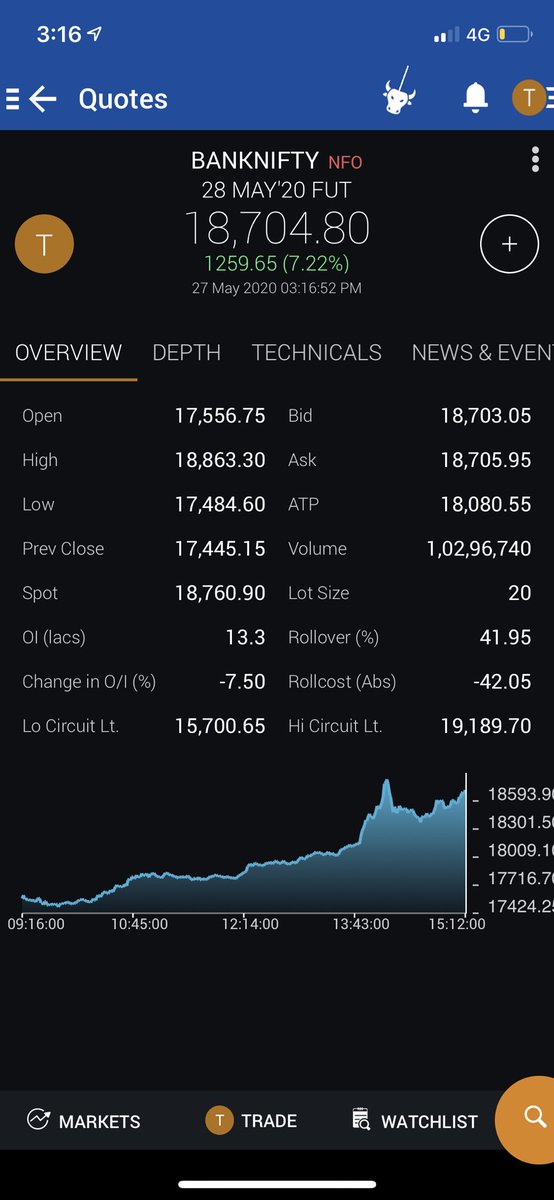
Task: Select the OVERVIEW tab
Action: (x=68, y=352)
